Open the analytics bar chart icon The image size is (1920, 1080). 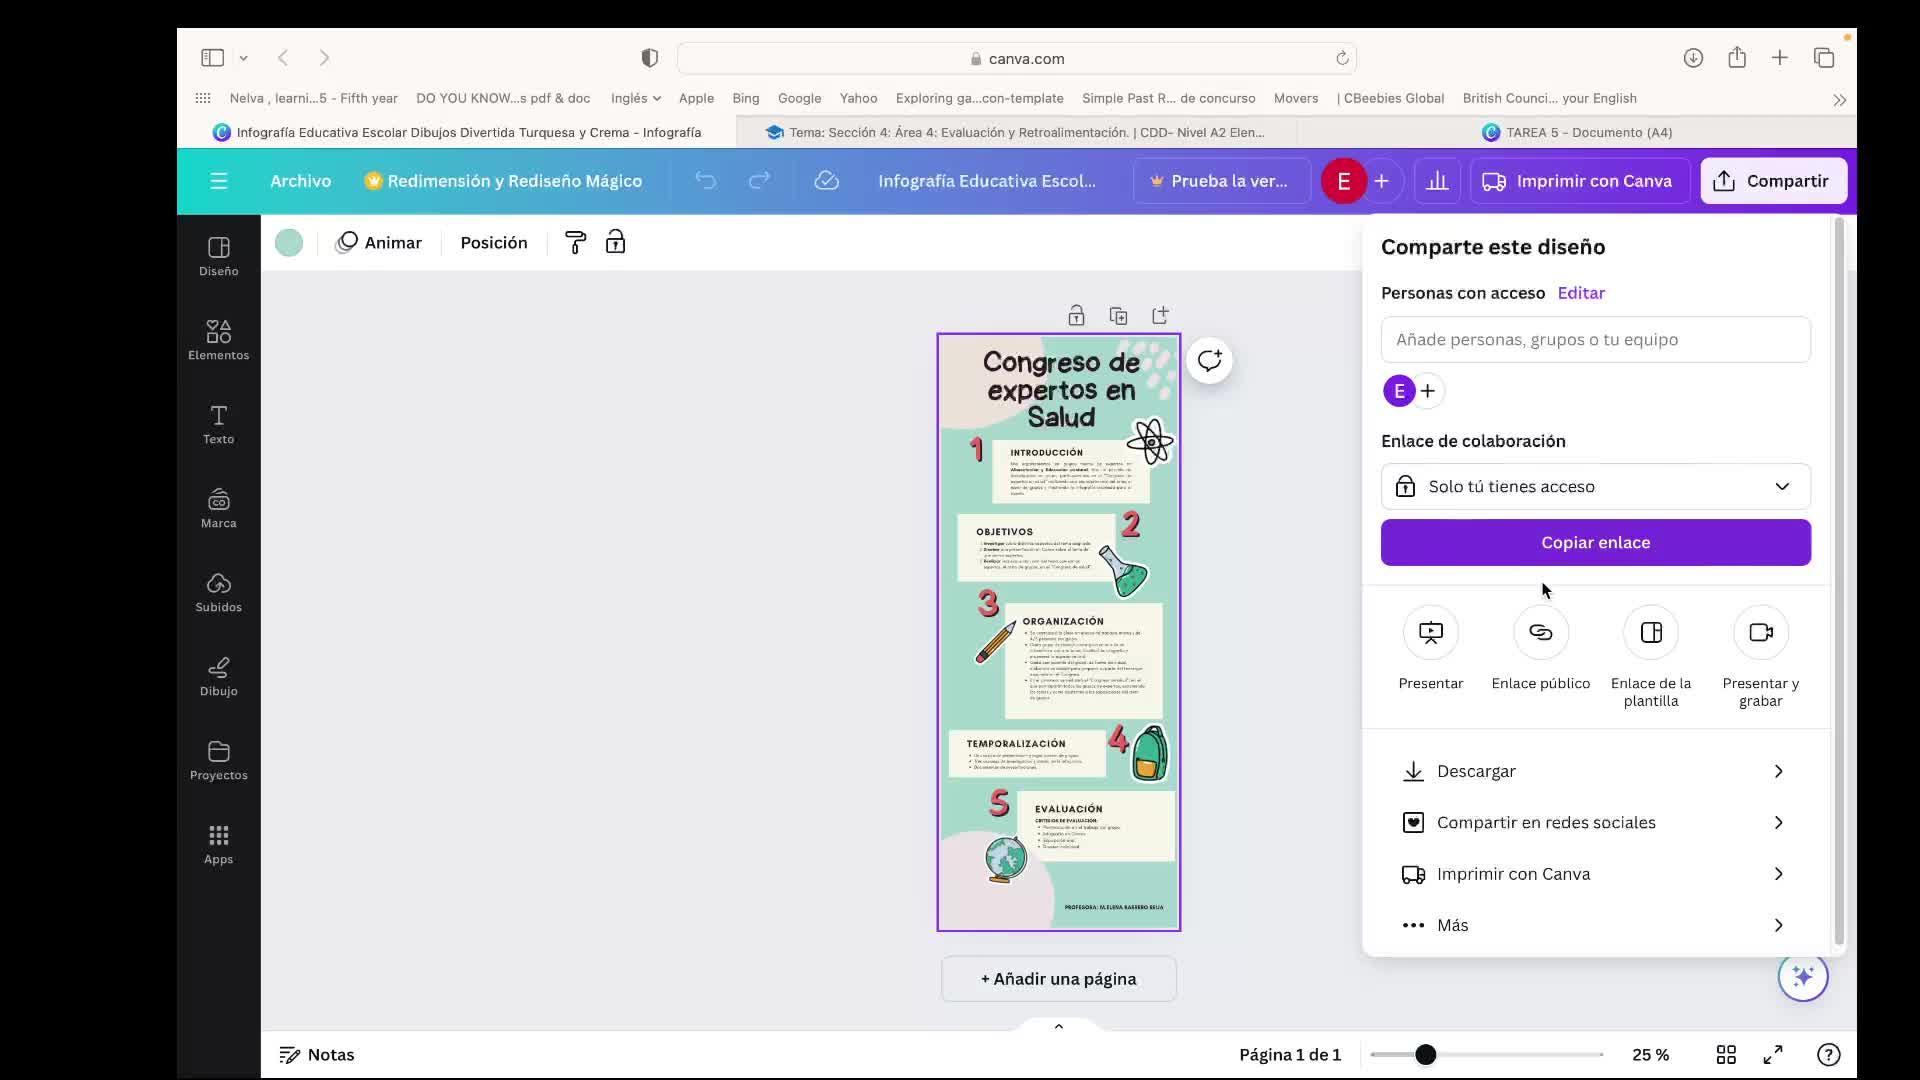[1437, 181]
